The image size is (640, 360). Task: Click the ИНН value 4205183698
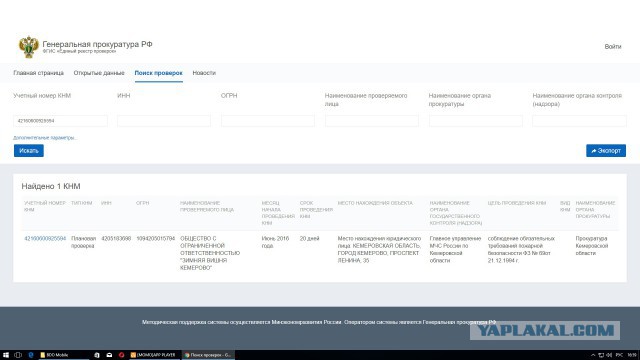116,238
